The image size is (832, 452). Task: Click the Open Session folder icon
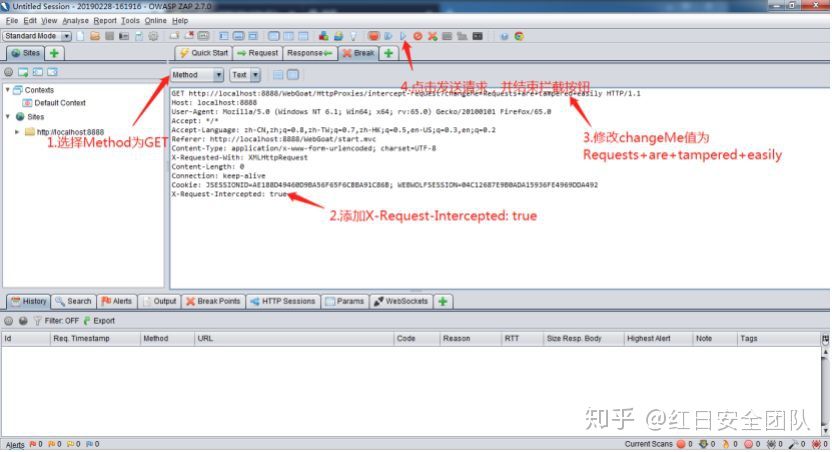95,36
